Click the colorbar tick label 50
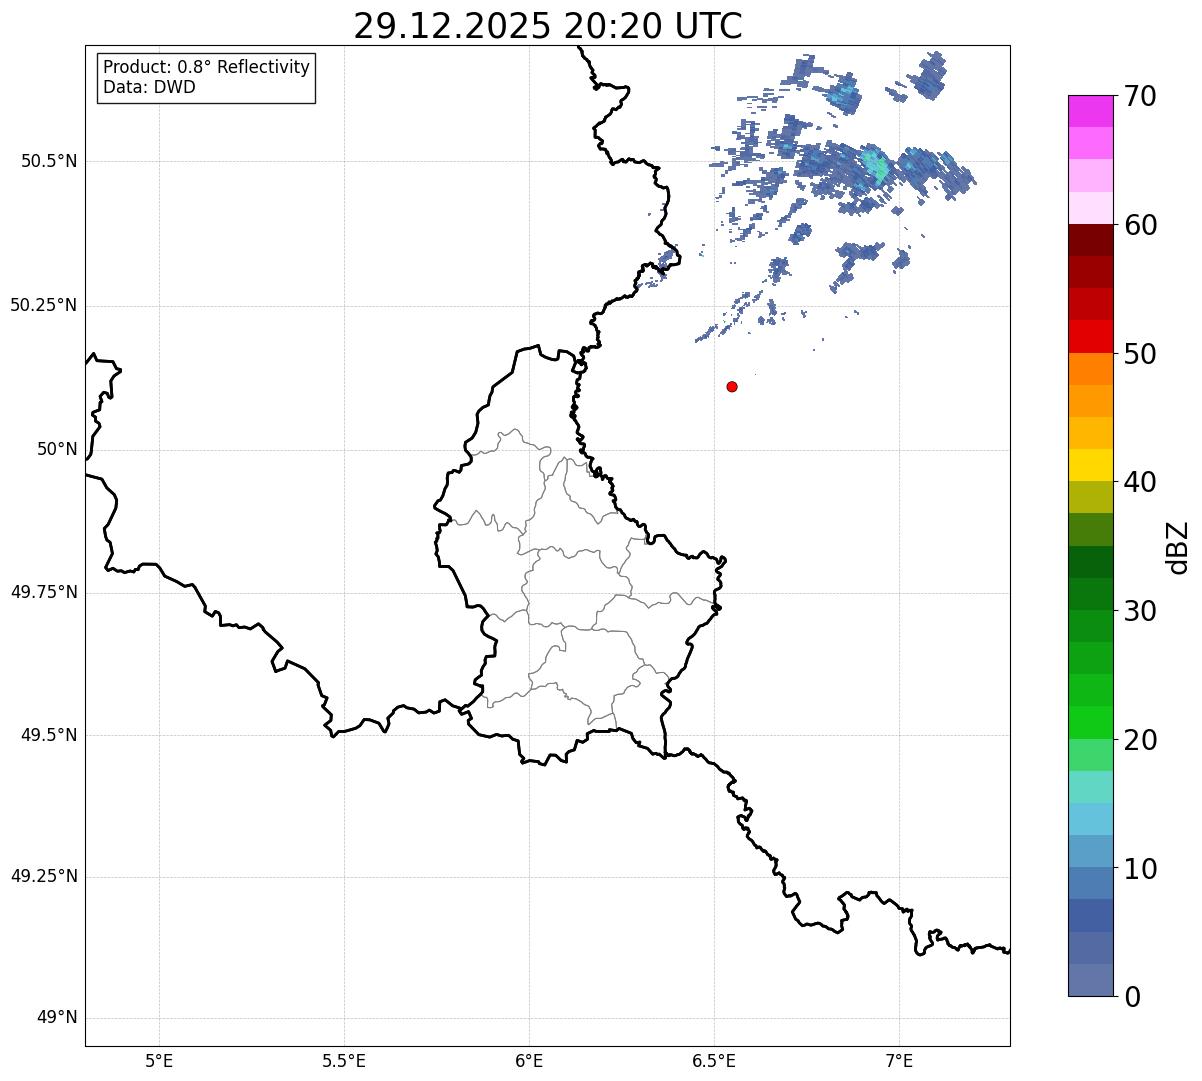 1140,354
